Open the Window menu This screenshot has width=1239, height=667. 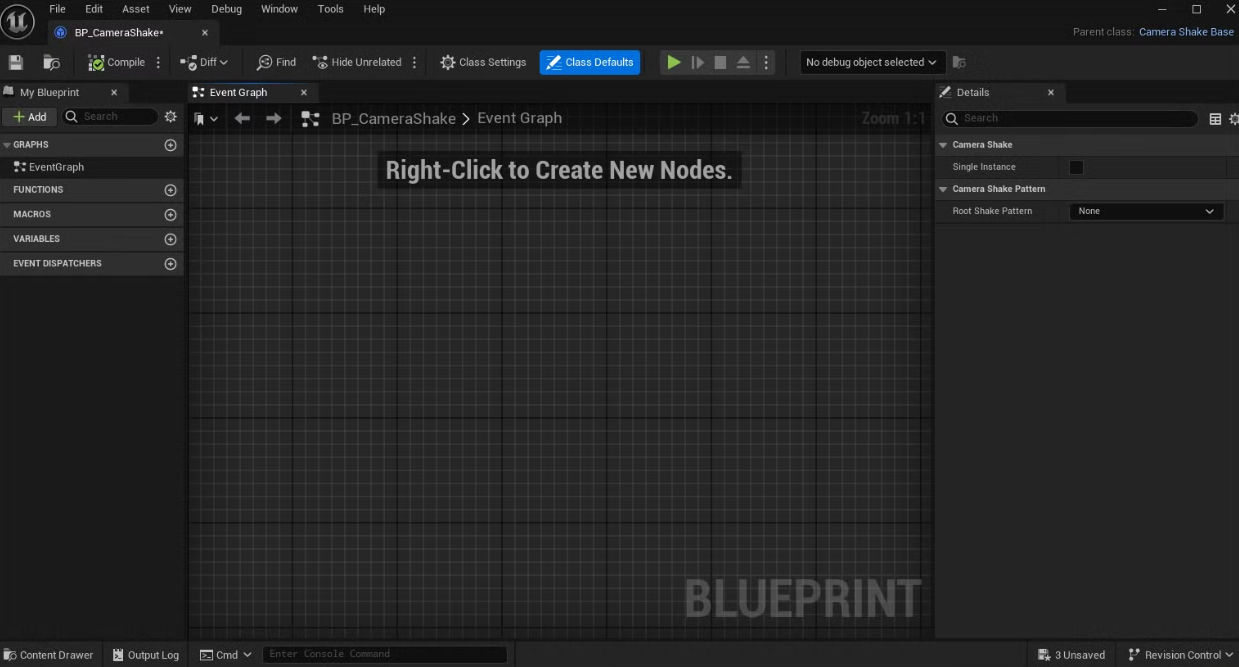click(x=279, y=9)
